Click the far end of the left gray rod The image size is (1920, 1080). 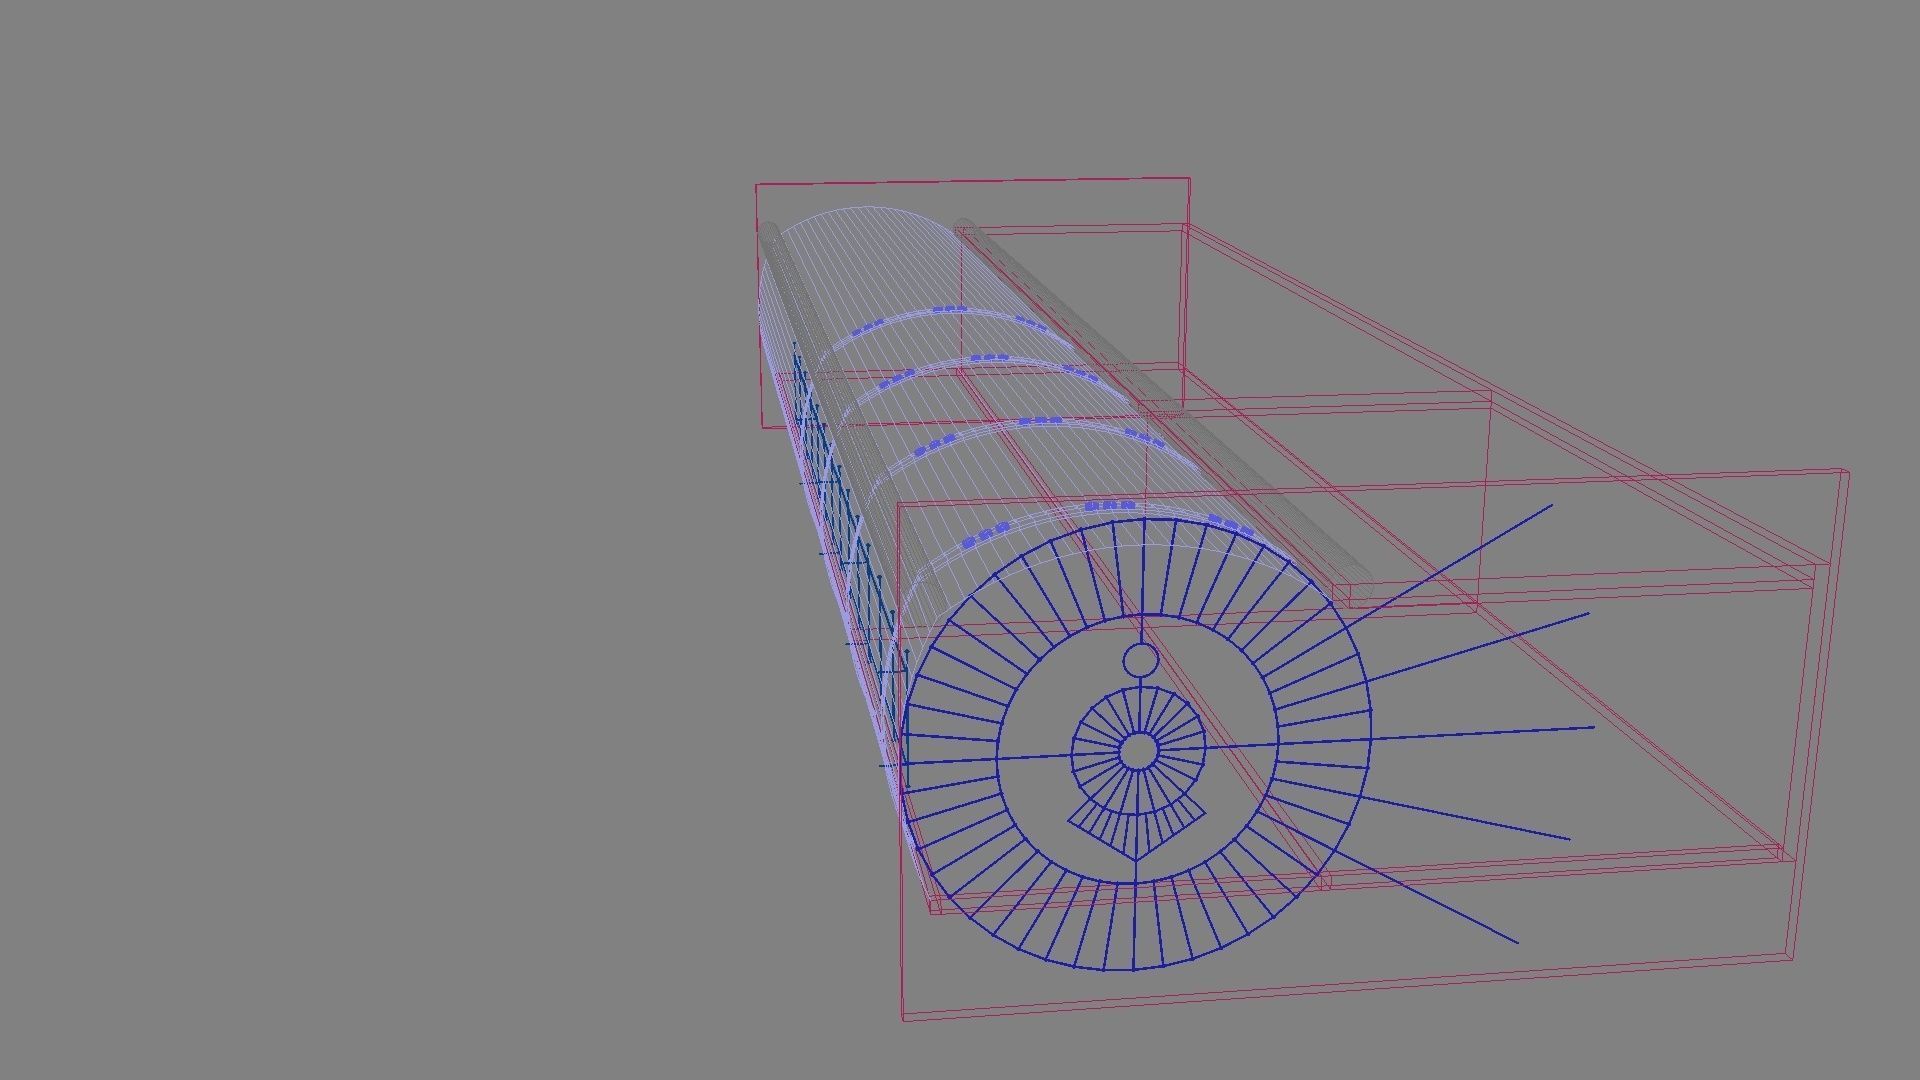coord(770,232)
